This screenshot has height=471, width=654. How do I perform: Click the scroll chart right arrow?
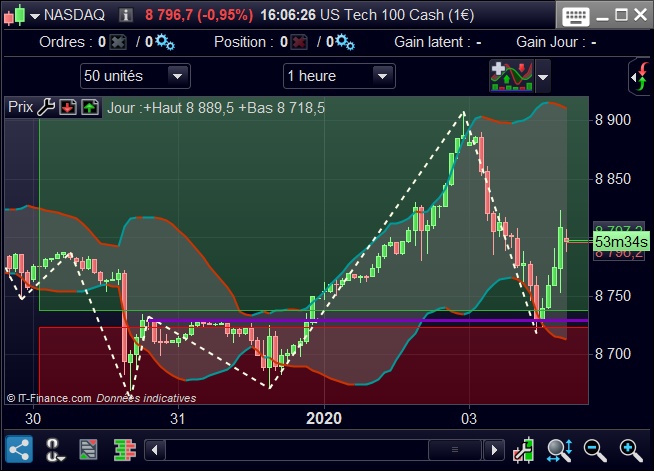point(494,450)
